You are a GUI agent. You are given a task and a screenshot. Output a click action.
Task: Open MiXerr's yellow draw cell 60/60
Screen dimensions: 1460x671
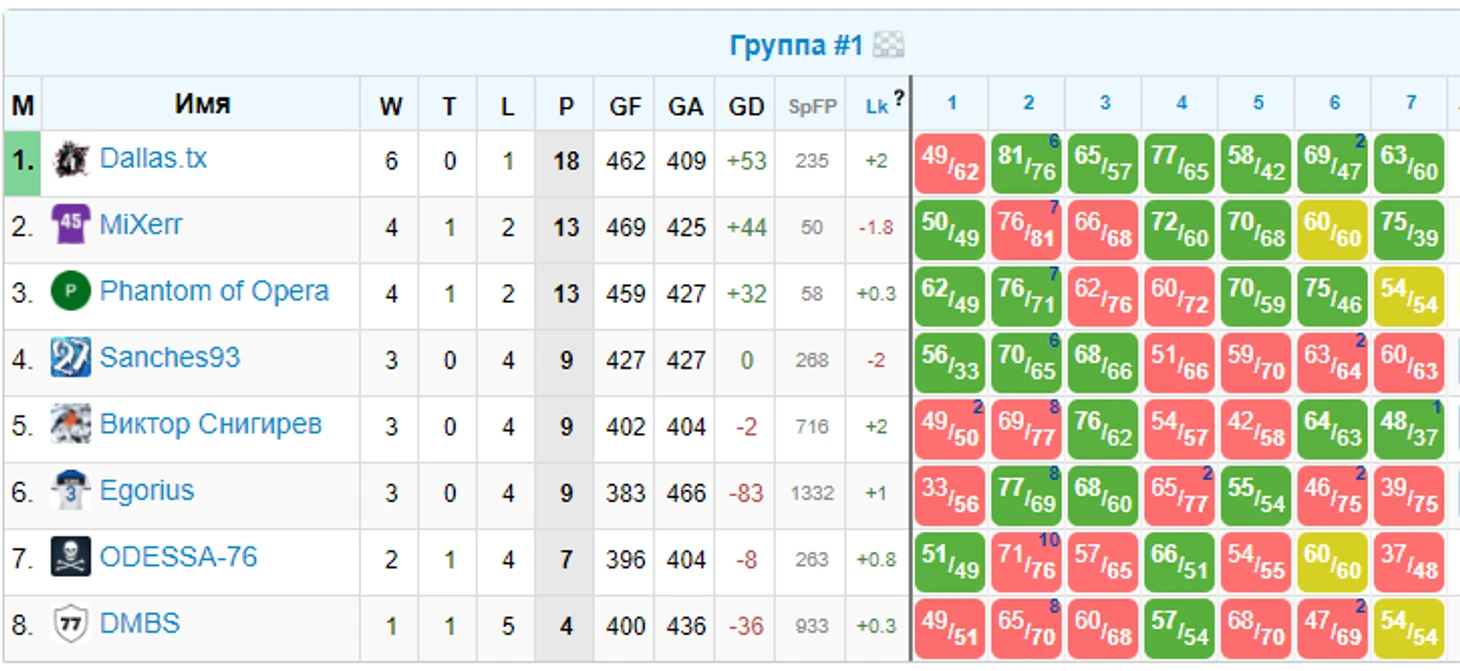(x=1333, y=230)
